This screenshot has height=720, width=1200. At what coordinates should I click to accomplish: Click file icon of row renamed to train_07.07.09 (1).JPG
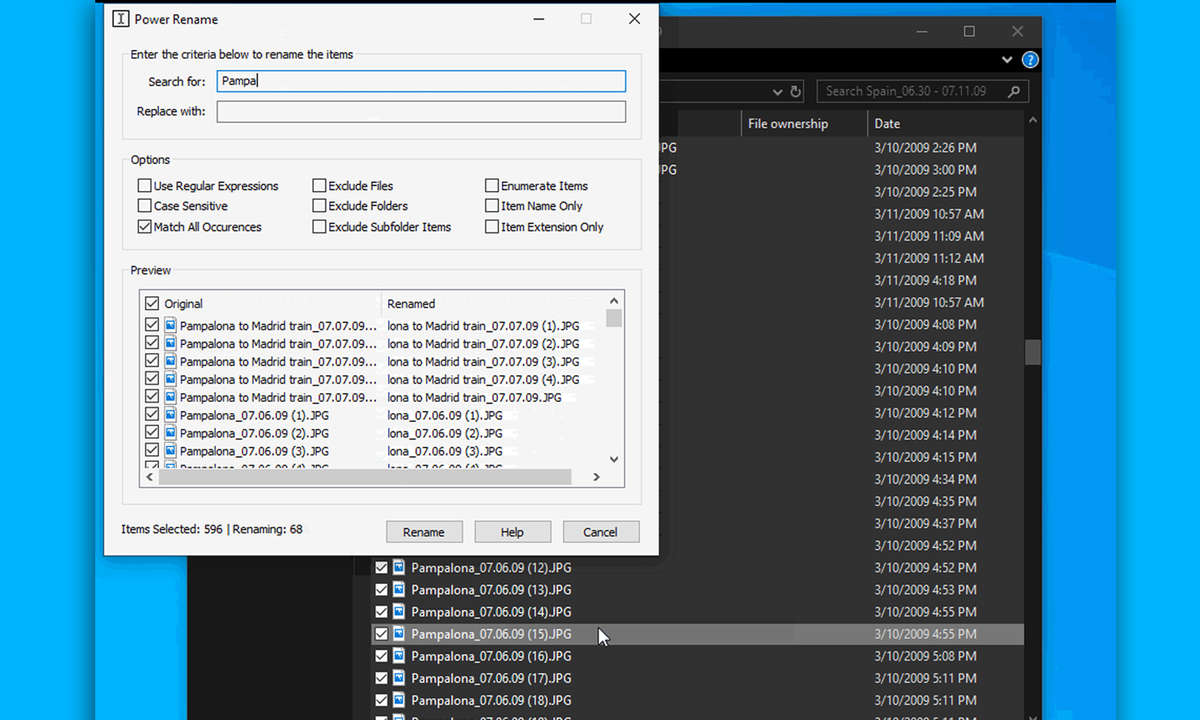pyautogui.click(x=170, y=325)
